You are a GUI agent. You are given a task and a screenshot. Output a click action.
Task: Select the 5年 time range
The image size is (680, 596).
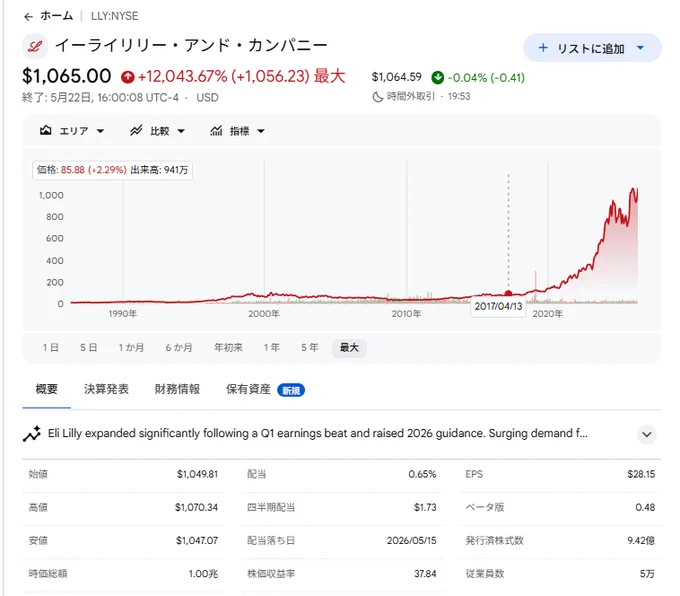tap(310, 347)
